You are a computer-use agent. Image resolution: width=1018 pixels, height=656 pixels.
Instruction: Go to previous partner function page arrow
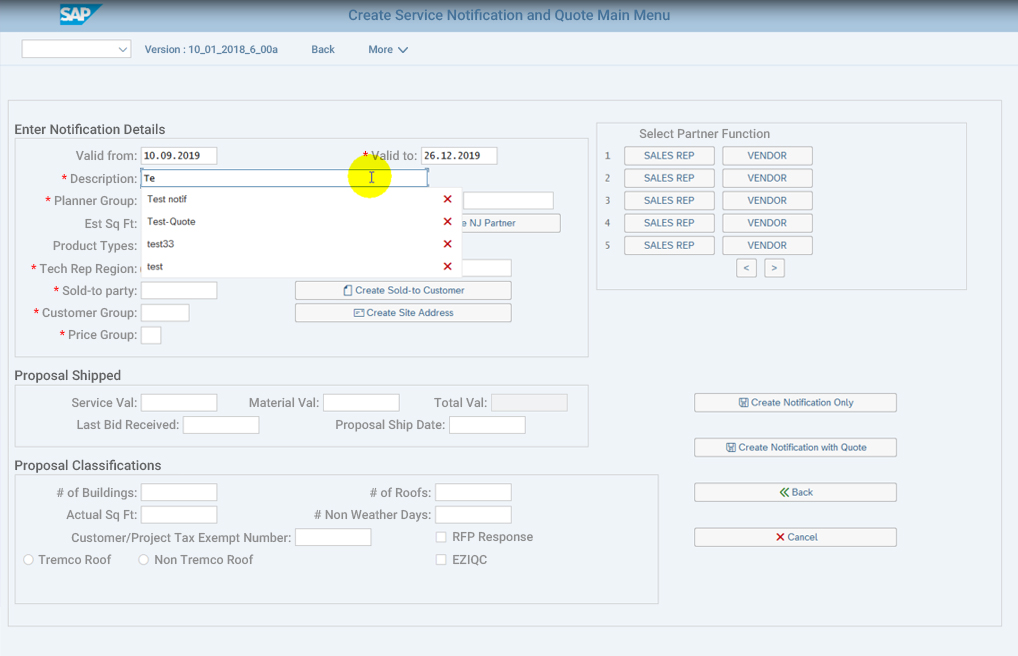(746, 268)
